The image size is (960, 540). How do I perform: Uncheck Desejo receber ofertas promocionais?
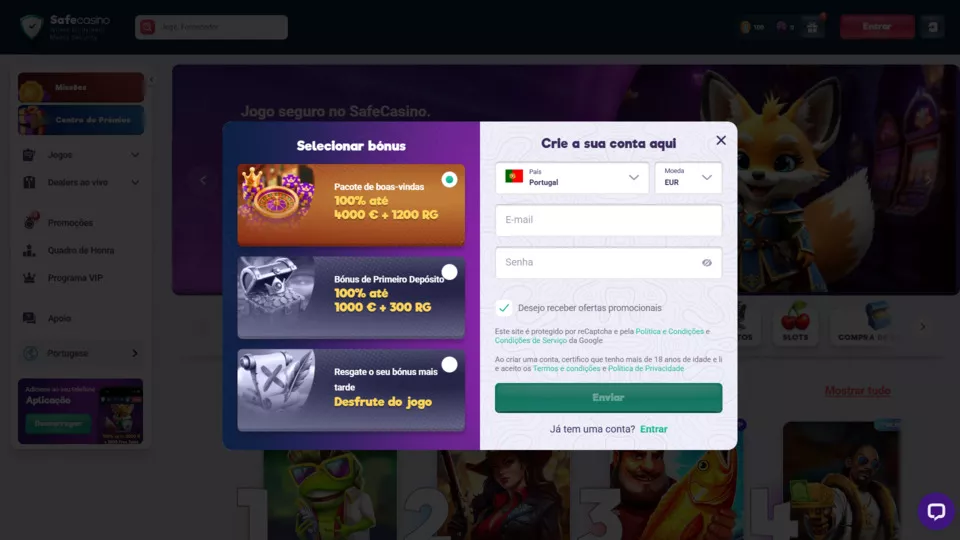[x=504, y=308]
